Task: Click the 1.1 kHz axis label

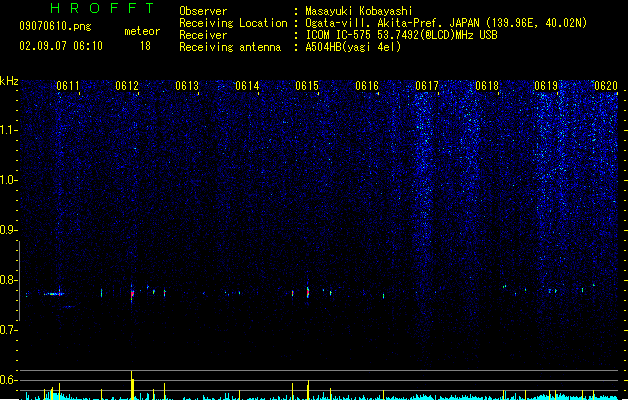Action: click(9, 130)
